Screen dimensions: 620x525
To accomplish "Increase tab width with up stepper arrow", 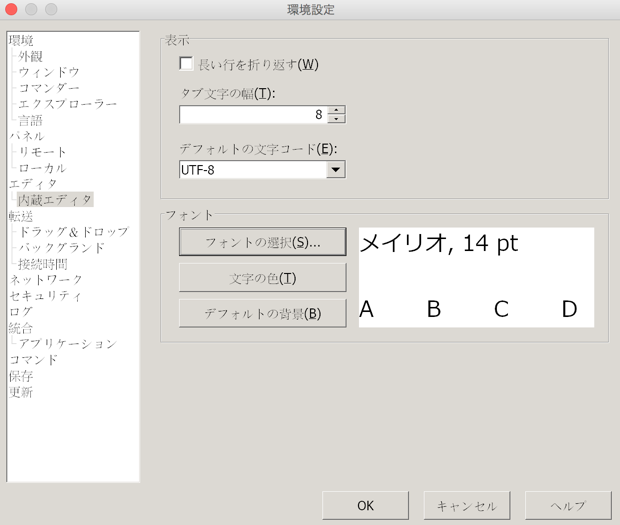I will 336,110.
